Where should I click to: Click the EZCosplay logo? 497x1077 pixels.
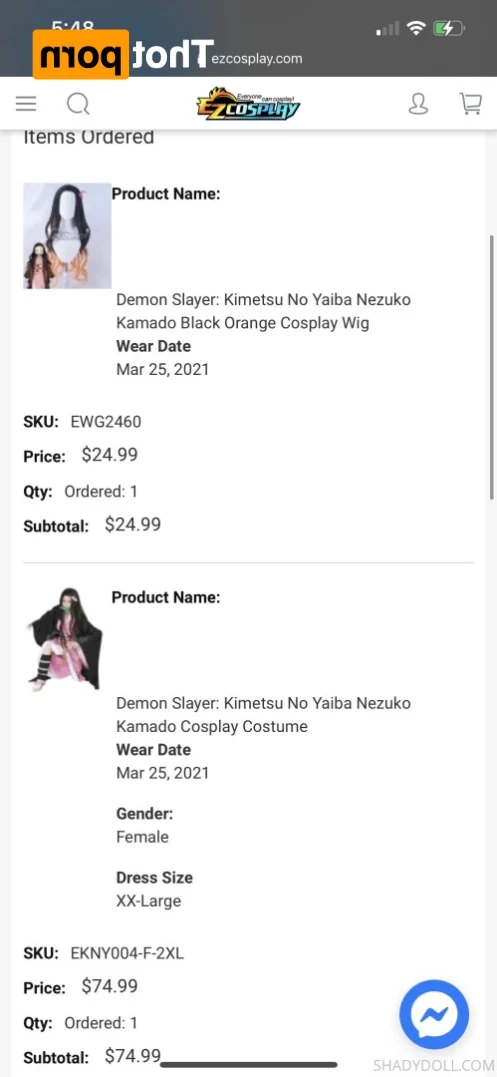tap(248, 104)
